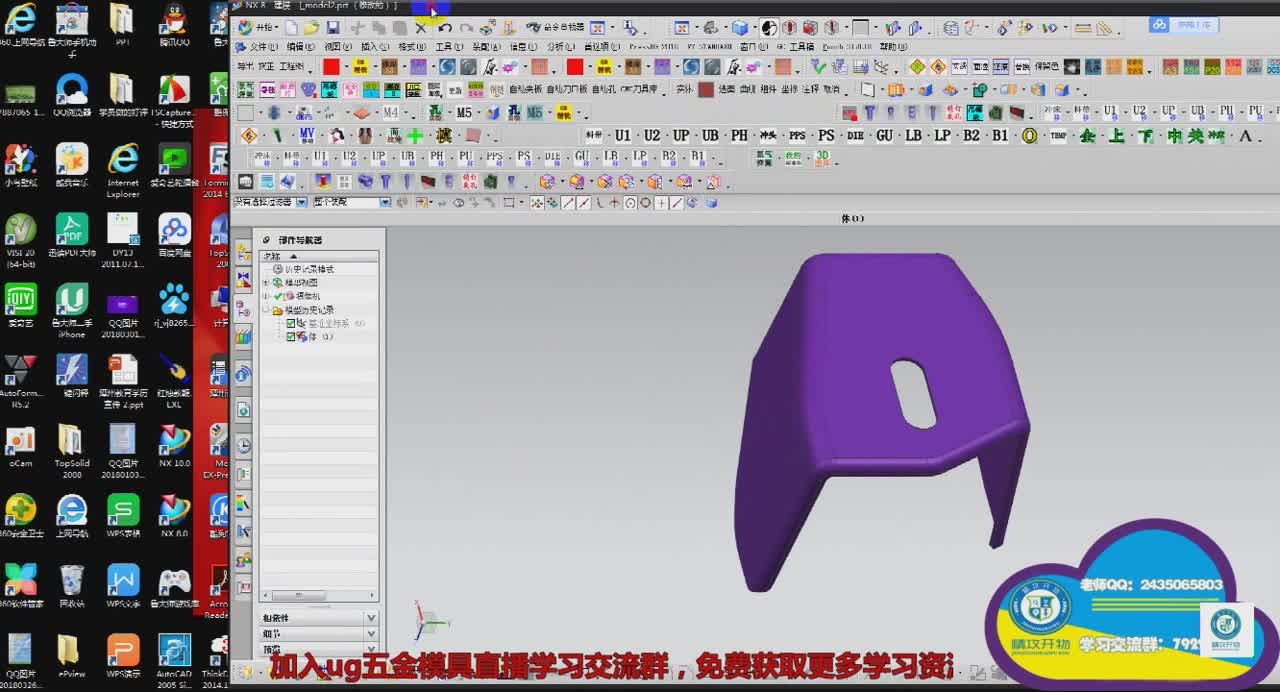The height and width of the screenshot is (692, 1280).
Task: Expand the 相依性 panel section
Action: [x=371, y=618]
